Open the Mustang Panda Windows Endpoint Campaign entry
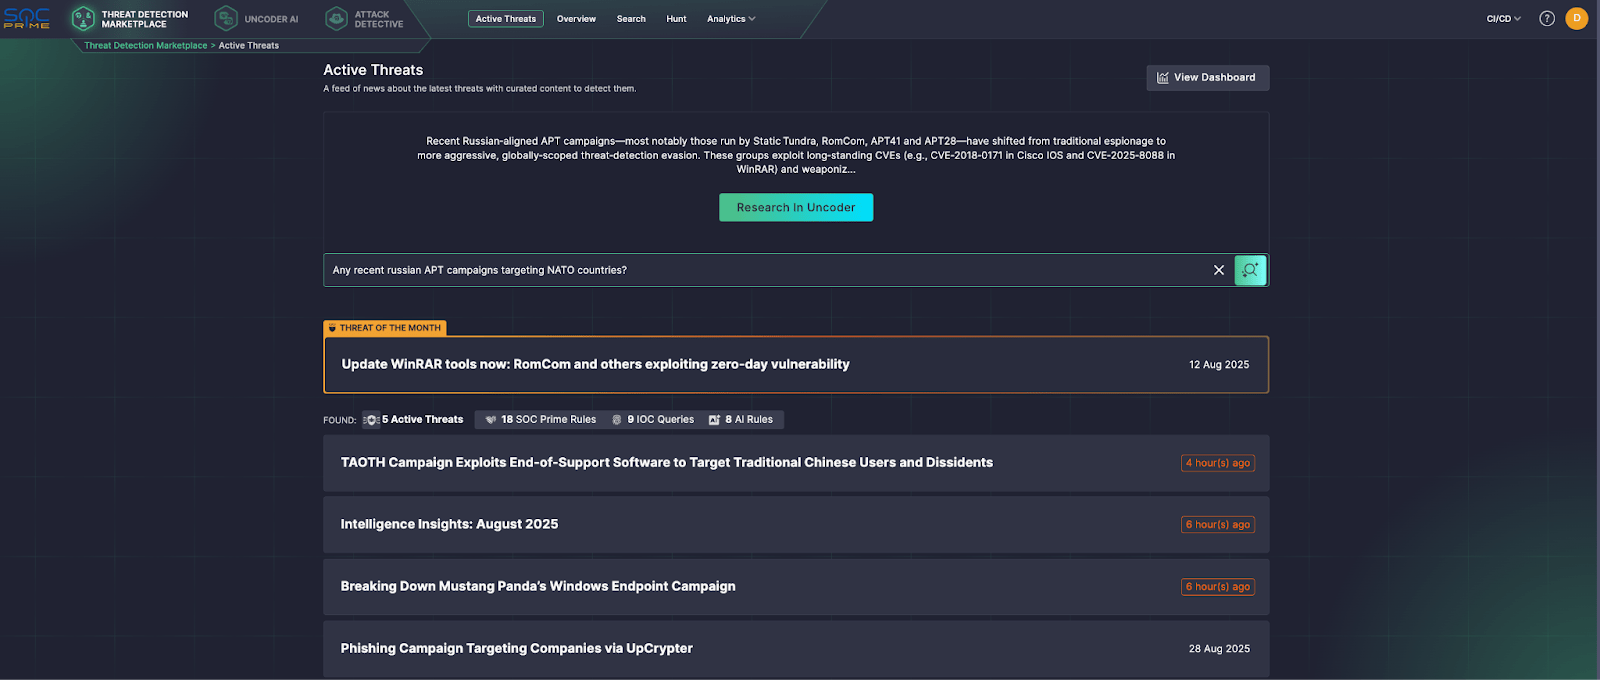This screenshot has width=1600, height=680. [796, 587]
